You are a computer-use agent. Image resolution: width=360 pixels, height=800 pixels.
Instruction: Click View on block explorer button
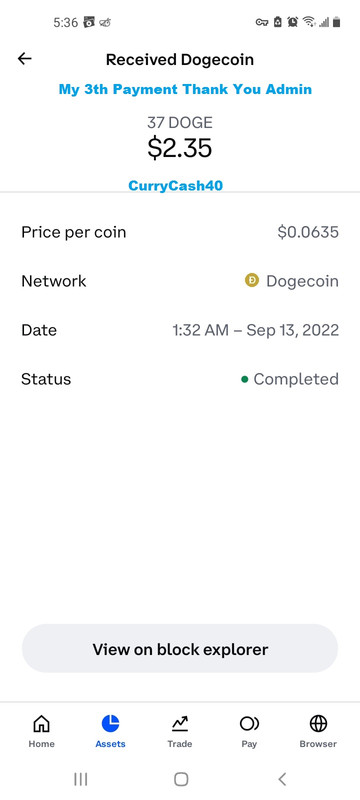tap(179, 648)
